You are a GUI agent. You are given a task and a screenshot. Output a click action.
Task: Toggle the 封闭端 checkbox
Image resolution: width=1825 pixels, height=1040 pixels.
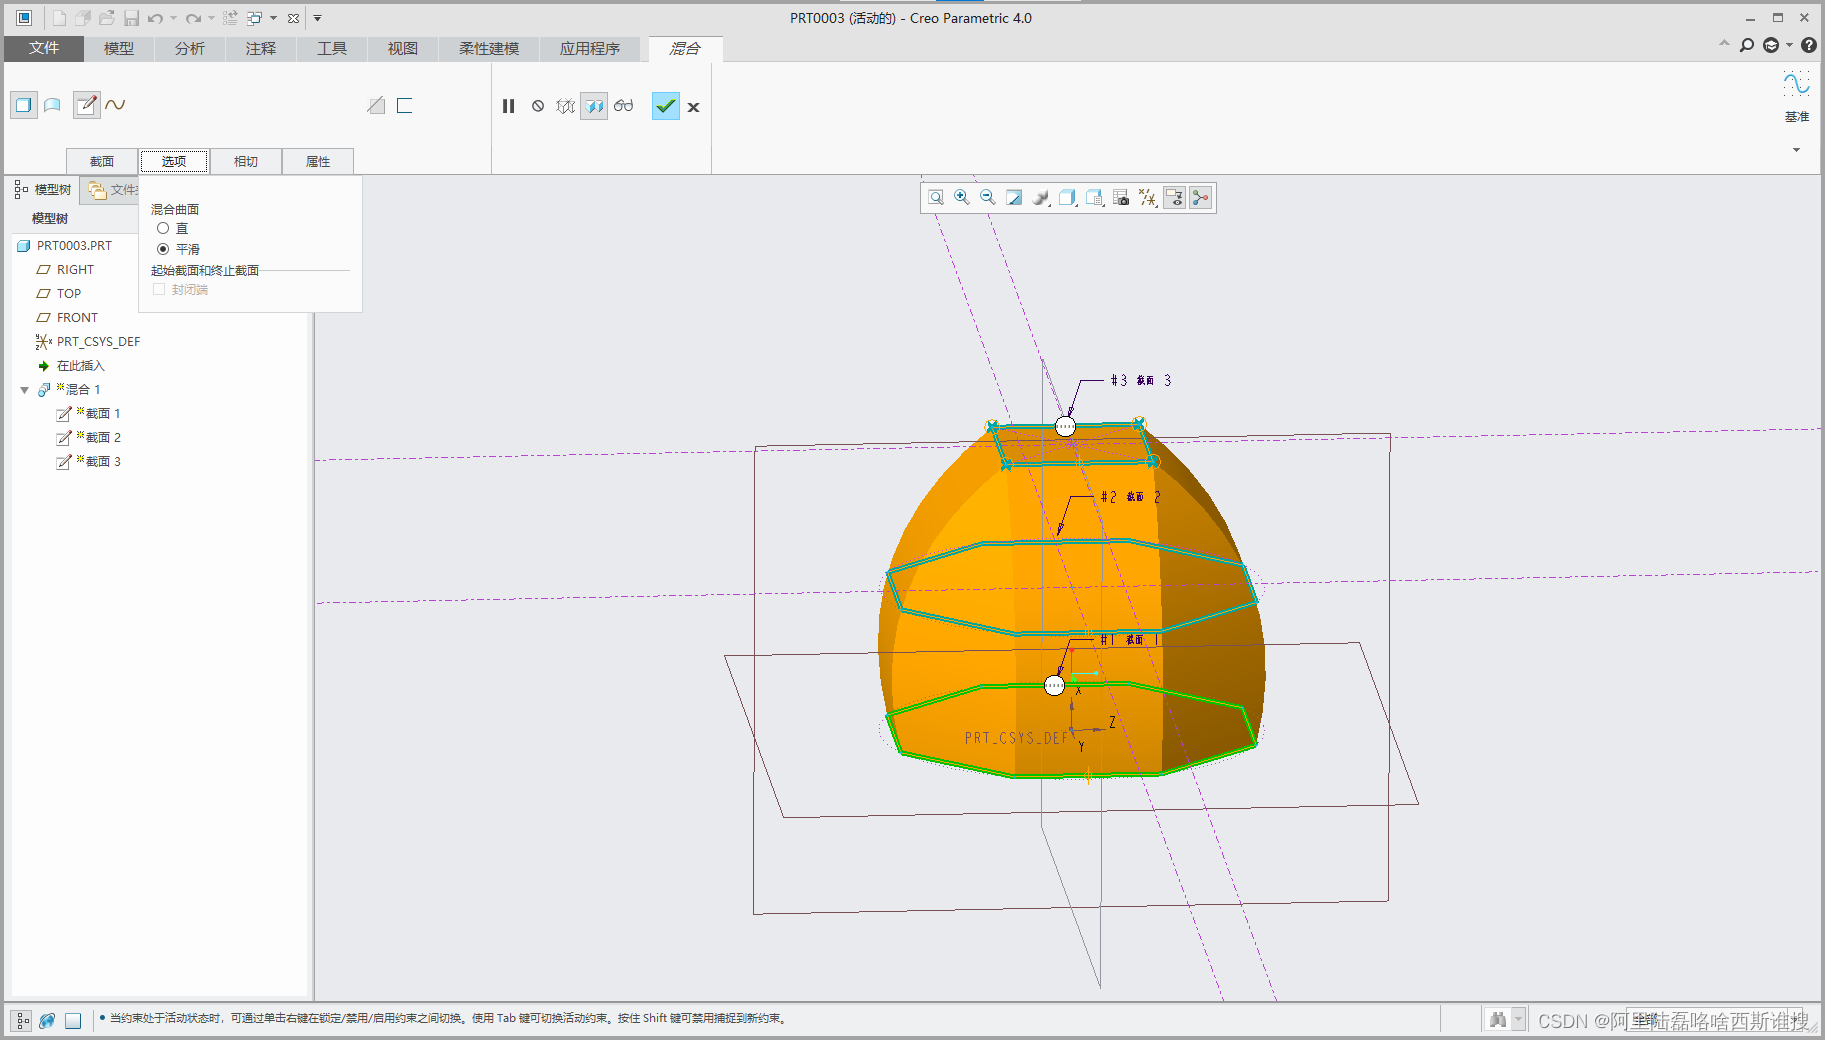click(159, 289)
